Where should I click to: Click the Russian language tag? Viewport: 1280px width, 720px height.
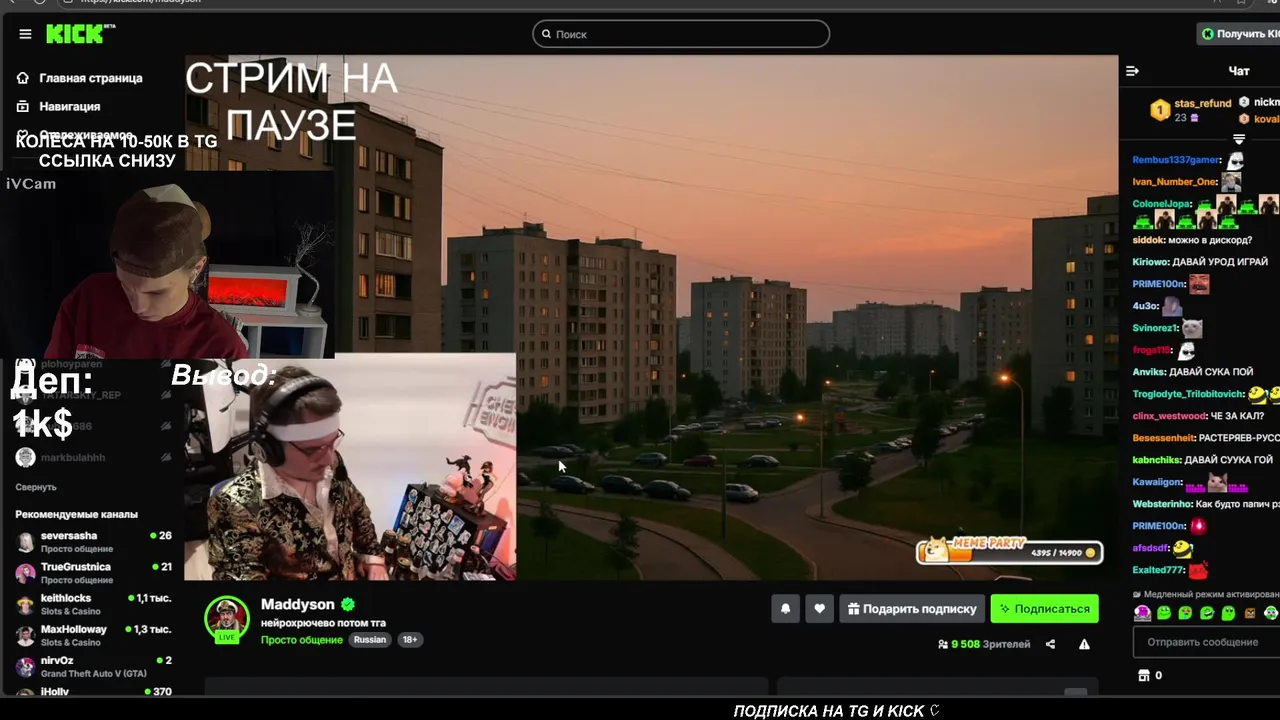(370, 639)
